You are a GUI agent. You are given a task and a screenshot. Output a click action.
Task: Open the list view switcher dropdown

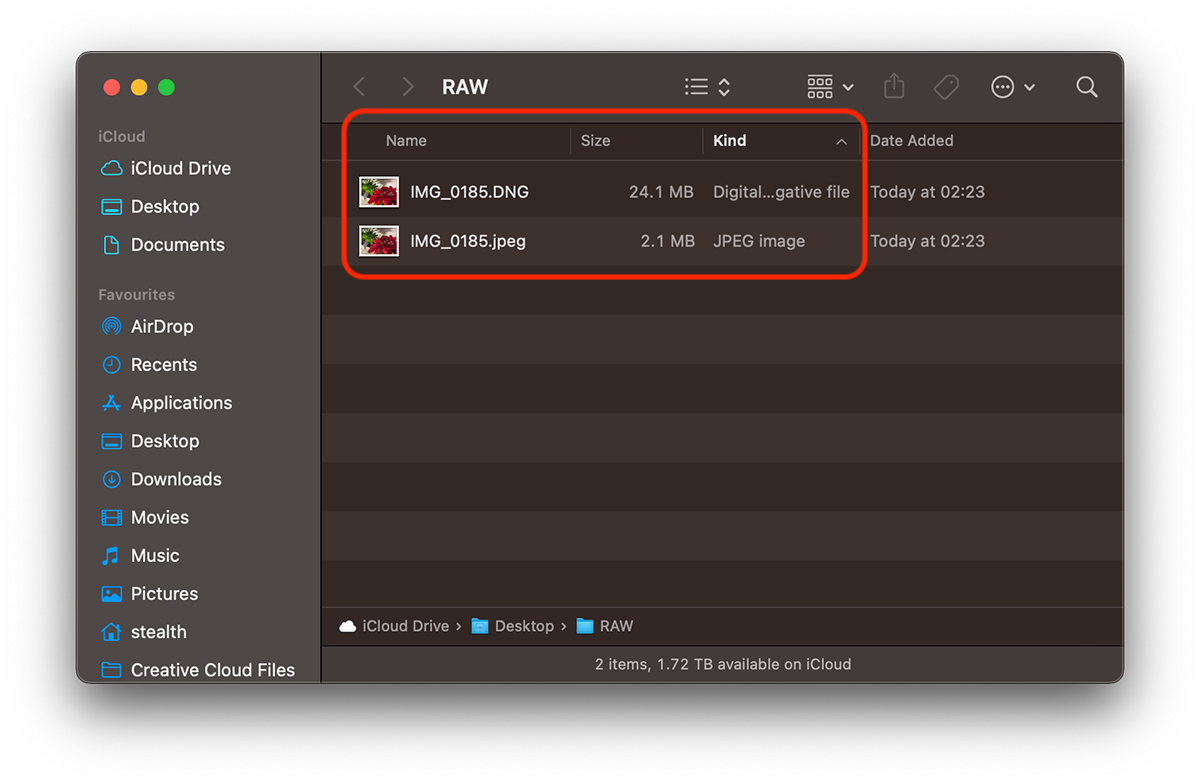point(708,87)
